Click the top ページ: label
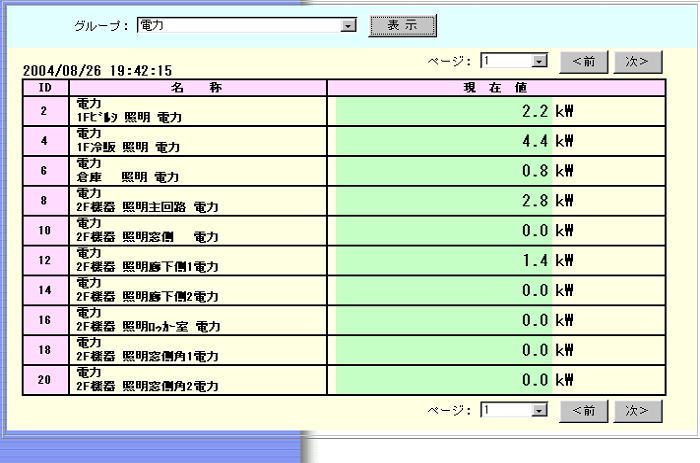This screenshot has height=463, width=700. point(449,61)
